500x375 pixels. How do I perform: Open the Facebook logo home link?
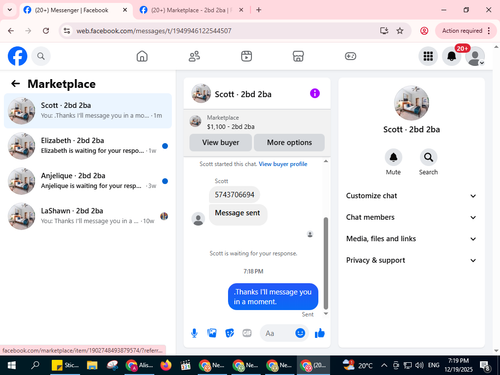(17, 56)
